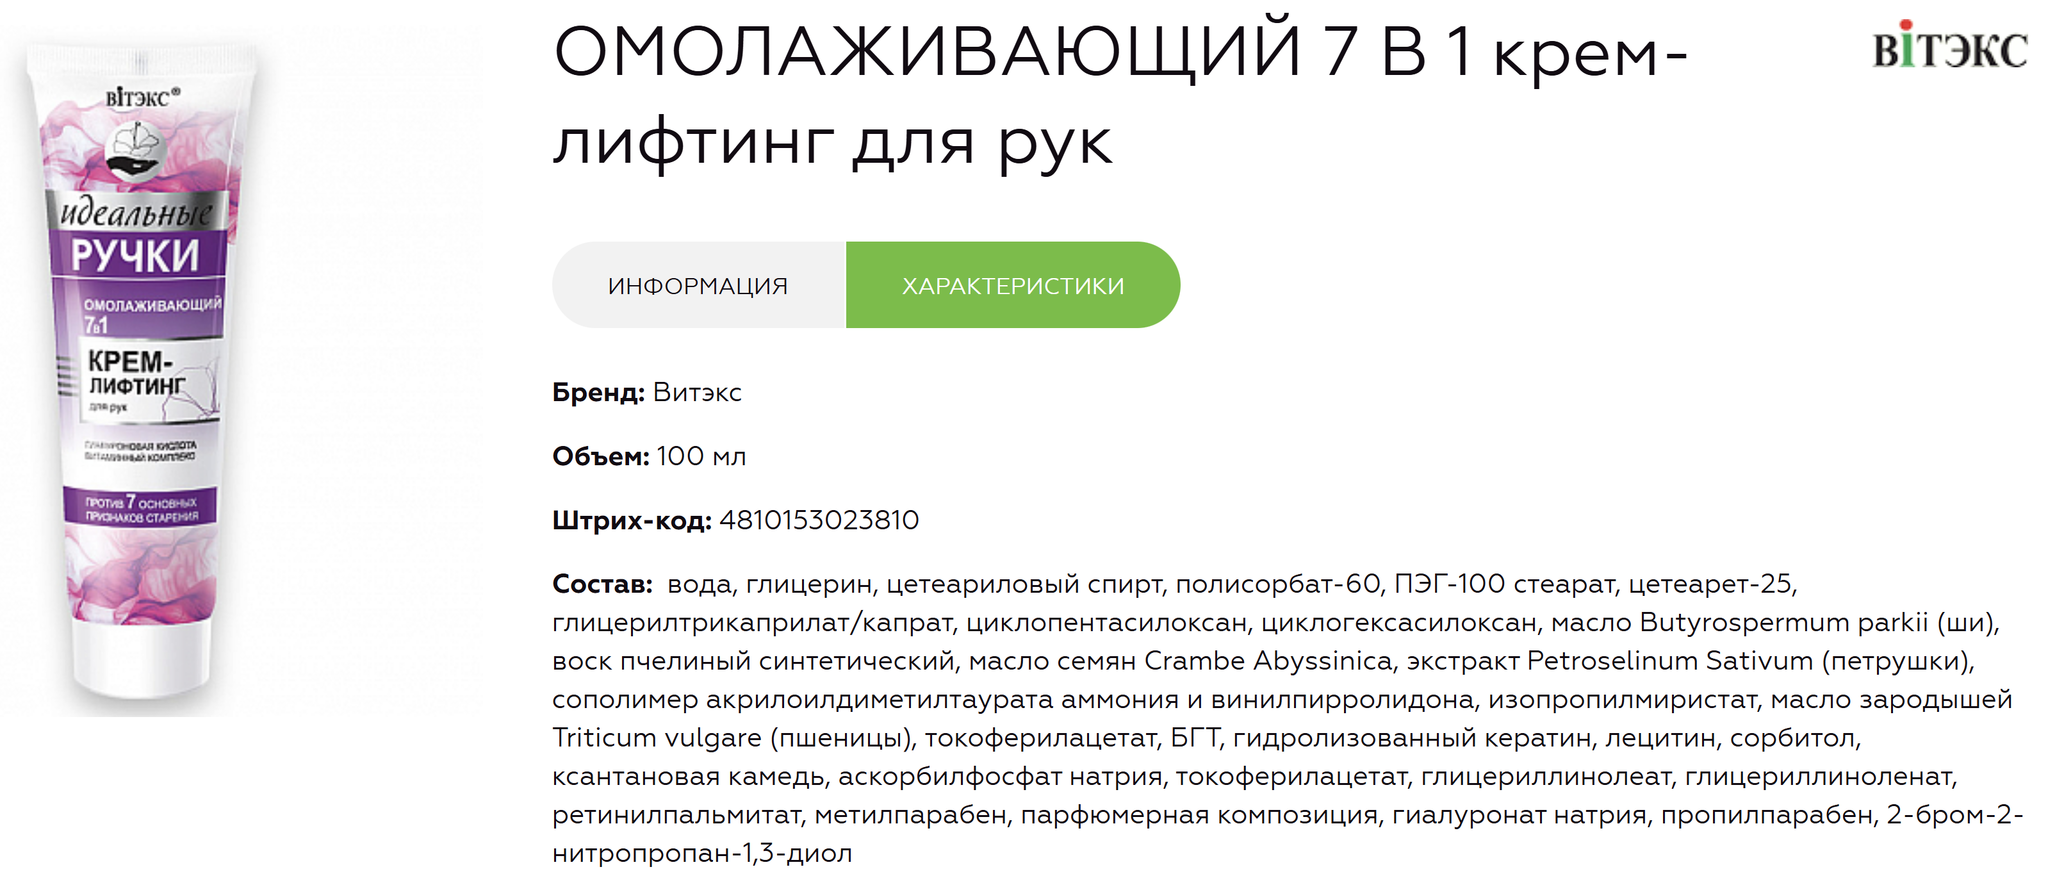Click the 'идеальные' script text on the tube

click(x=137, y=213)
